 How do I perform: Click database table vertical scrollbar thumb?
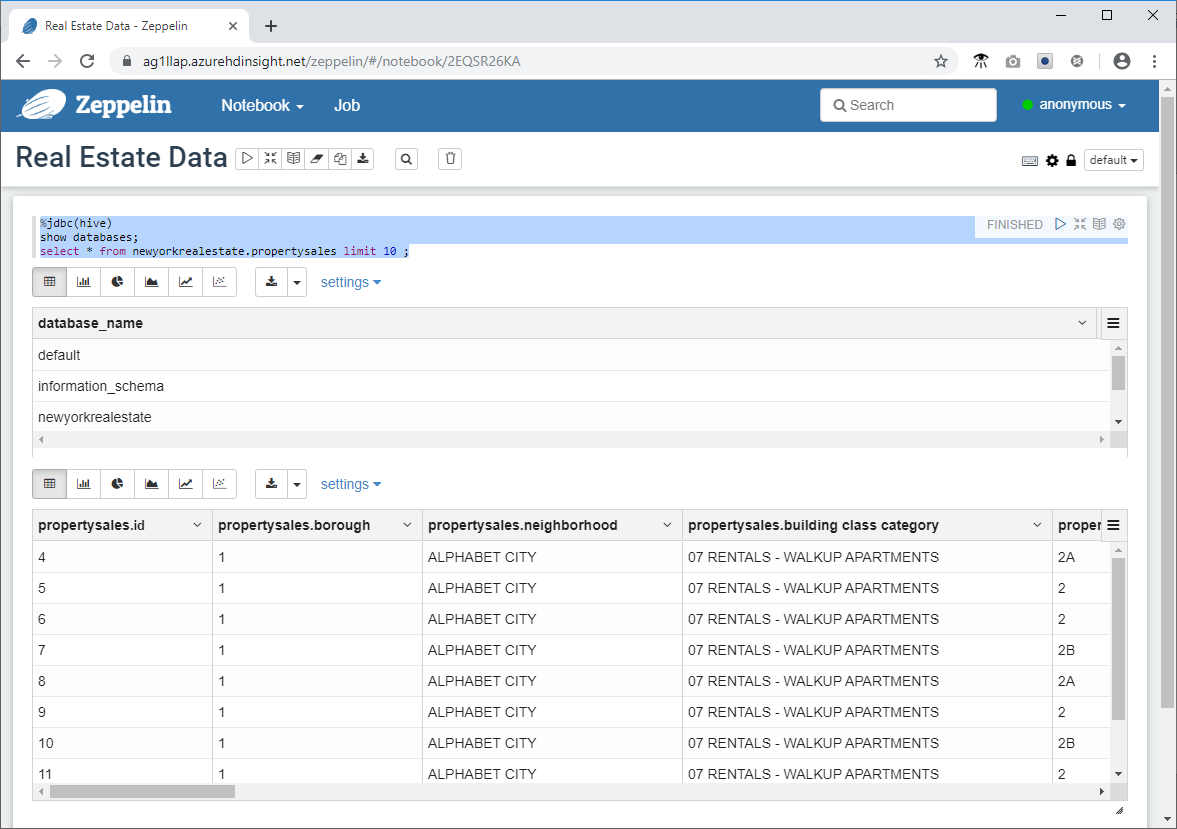(1118, 373)
